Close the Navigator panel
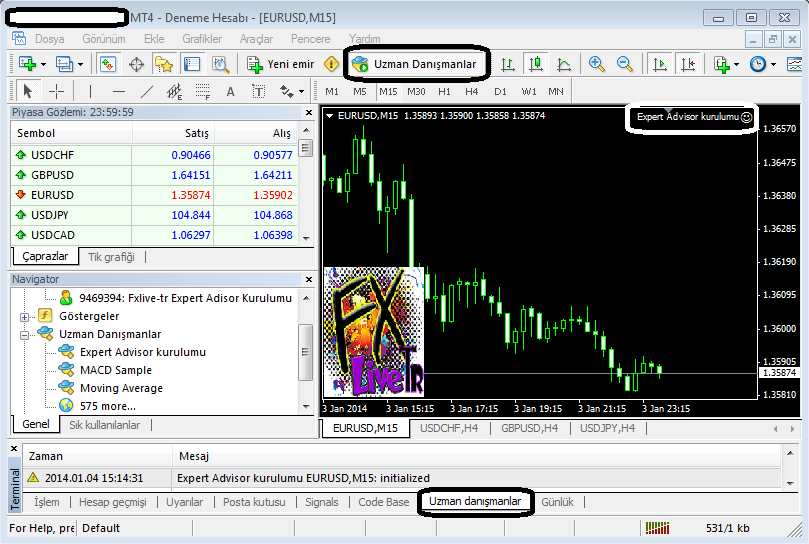The height and width of the screenshot is (544, 809). tap(309, 279)
